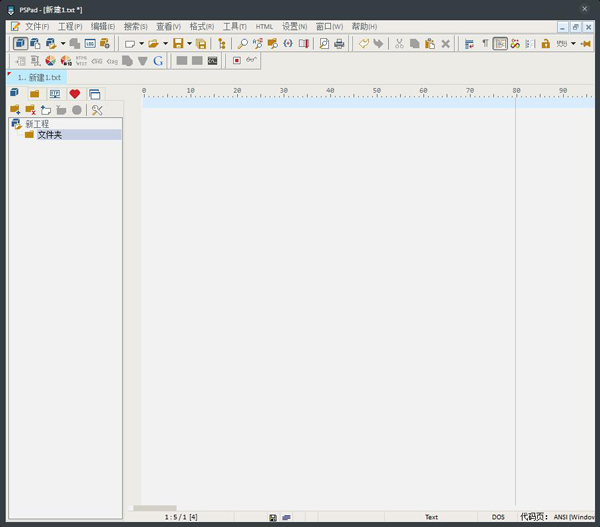
Task: Click the macro record button
Action: 236,60
